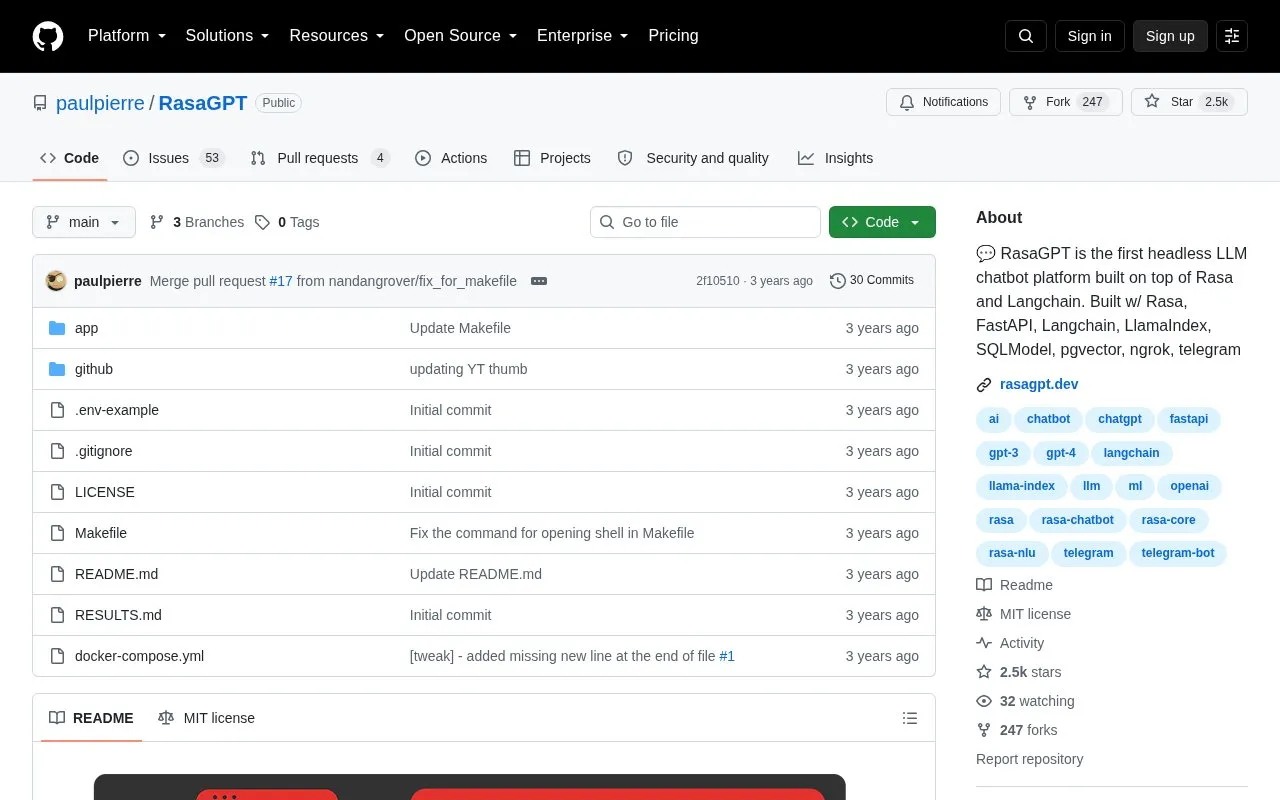Viewport: 1280px width, 800px height.
Task: Open the paulpierre owner link
Action: [x=100, y=103]
